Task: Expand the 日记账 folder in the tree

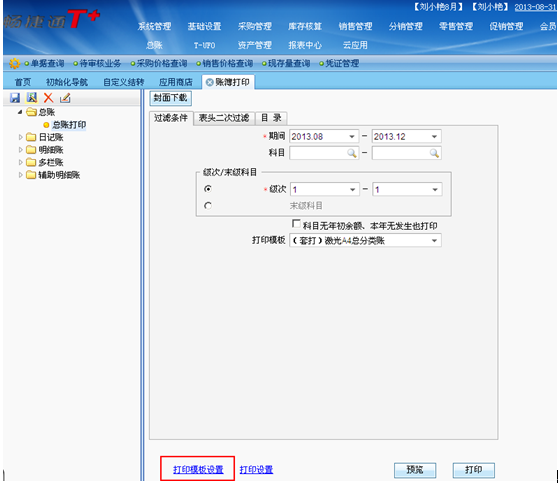Action: [21, 137]
